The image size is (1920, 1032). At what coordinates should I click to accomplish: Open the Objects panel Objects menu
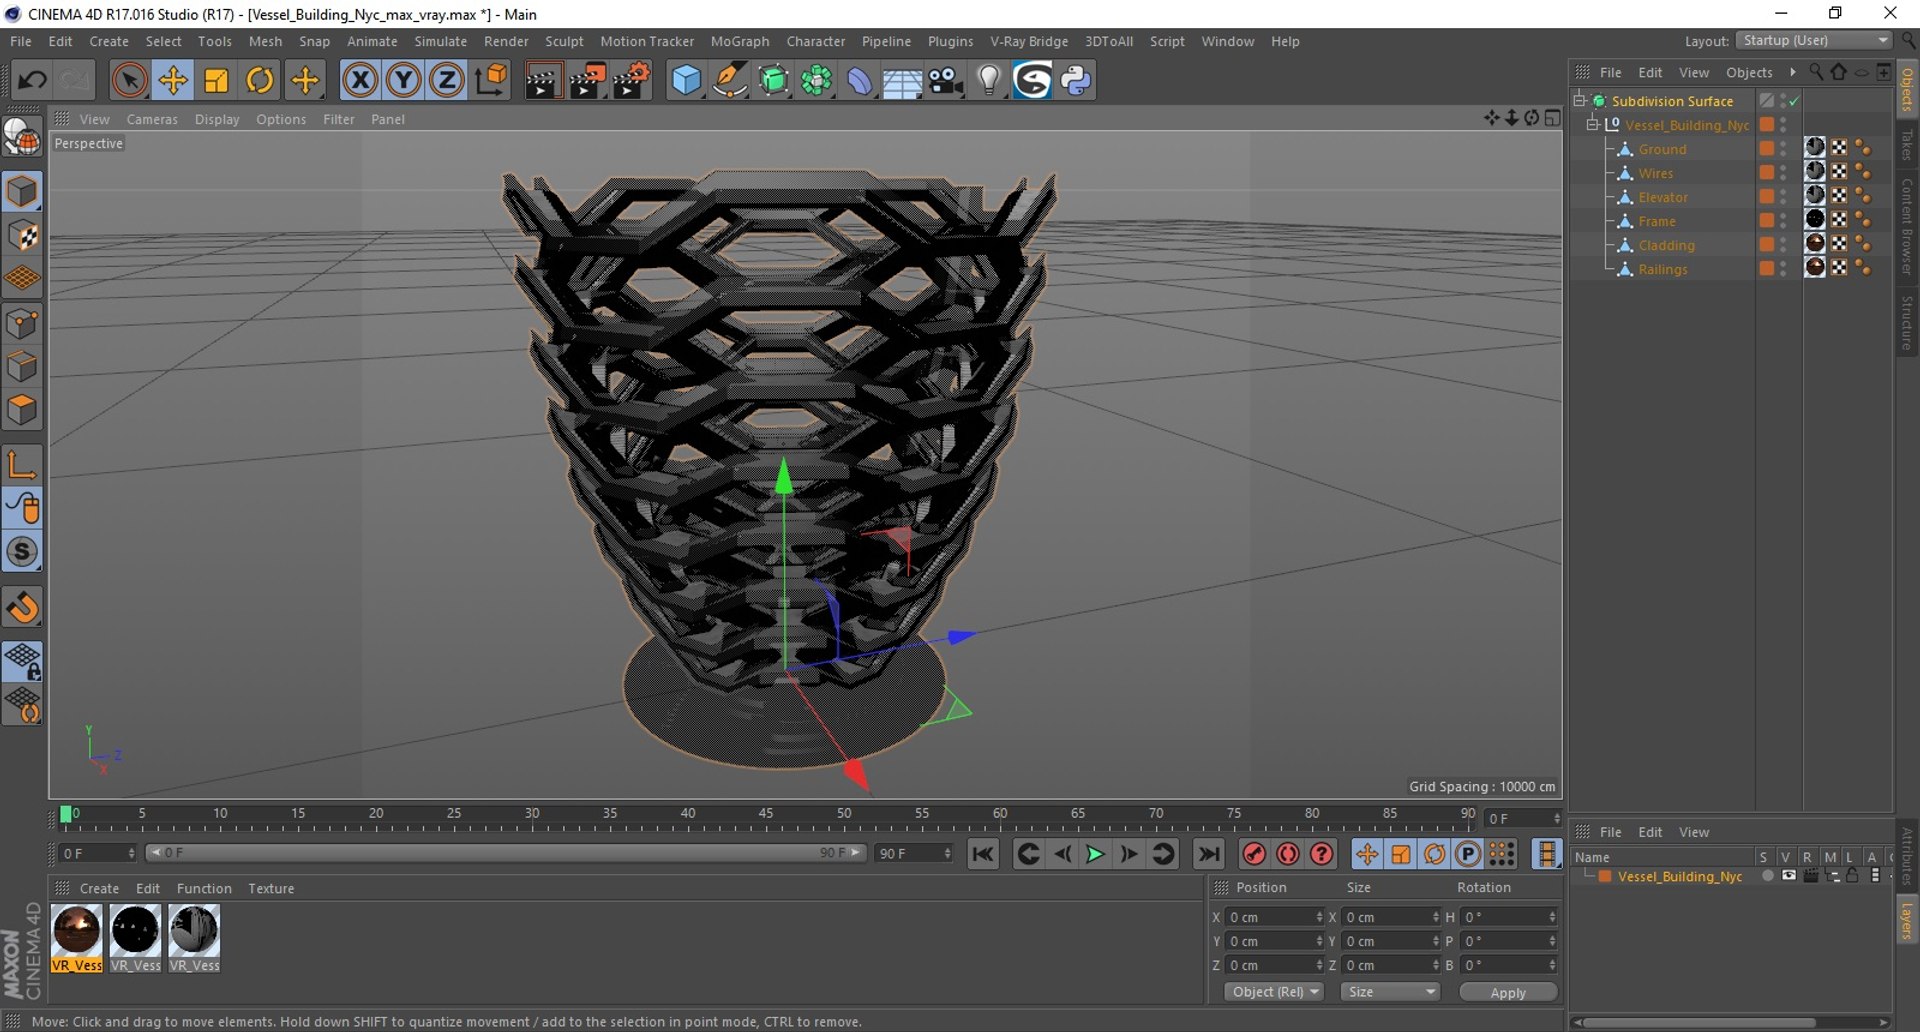[1749, 72]
